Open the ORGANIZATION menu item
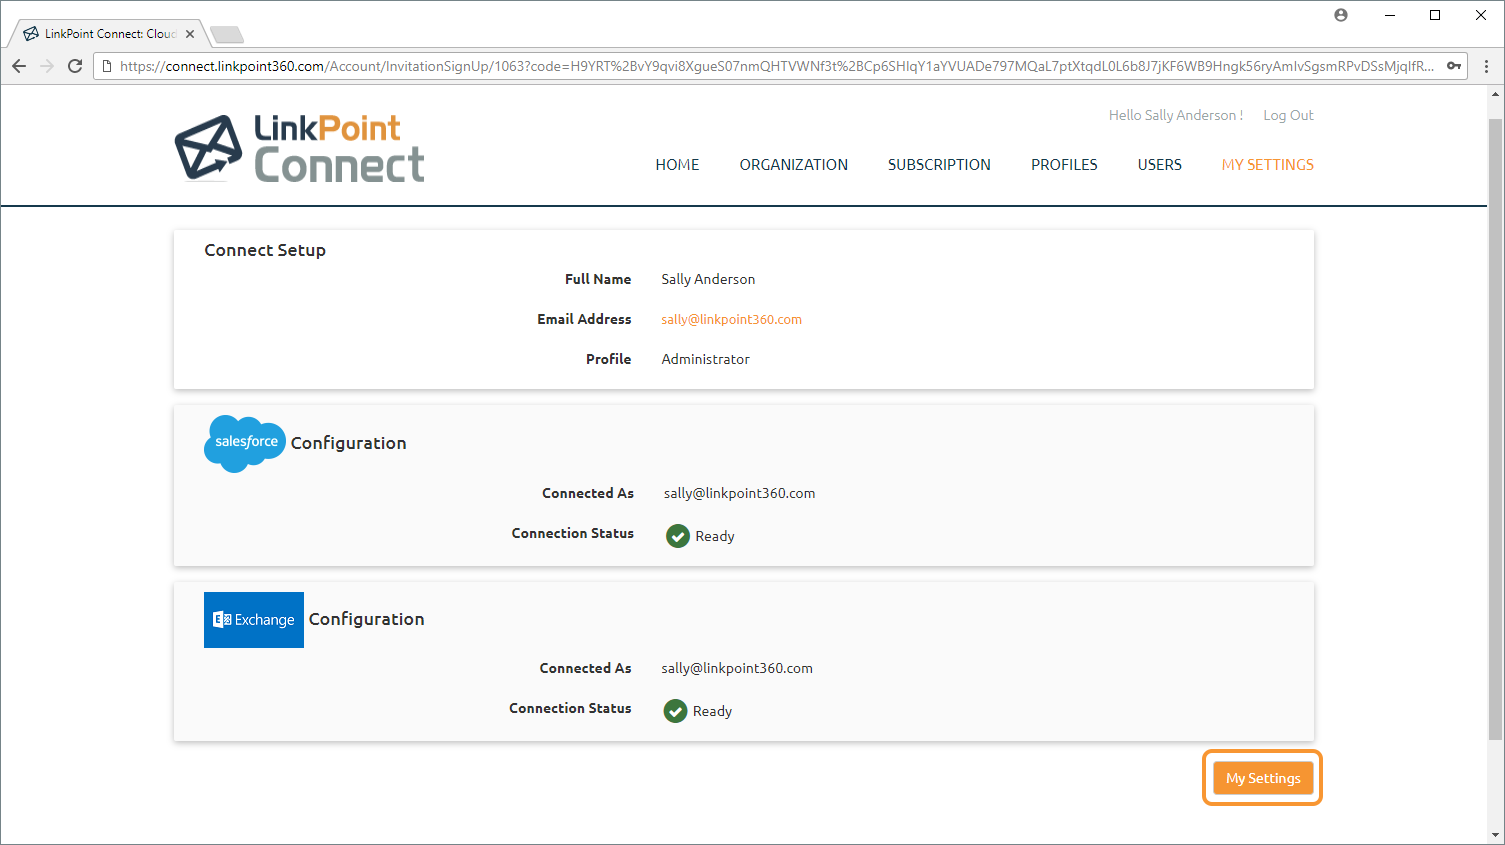1505x845 pixels. 794,165
